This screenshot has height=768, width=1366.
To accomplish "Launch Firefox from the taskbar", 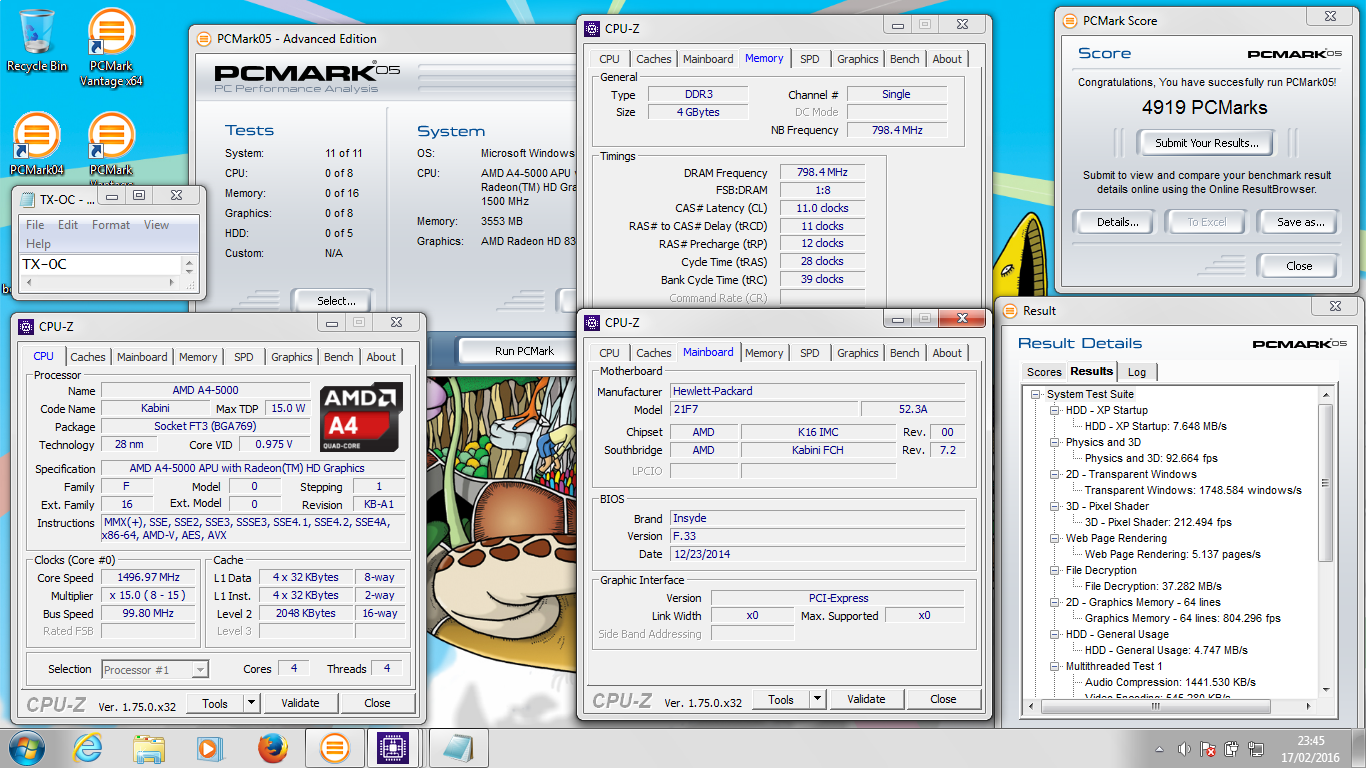I will click(272, 748).
